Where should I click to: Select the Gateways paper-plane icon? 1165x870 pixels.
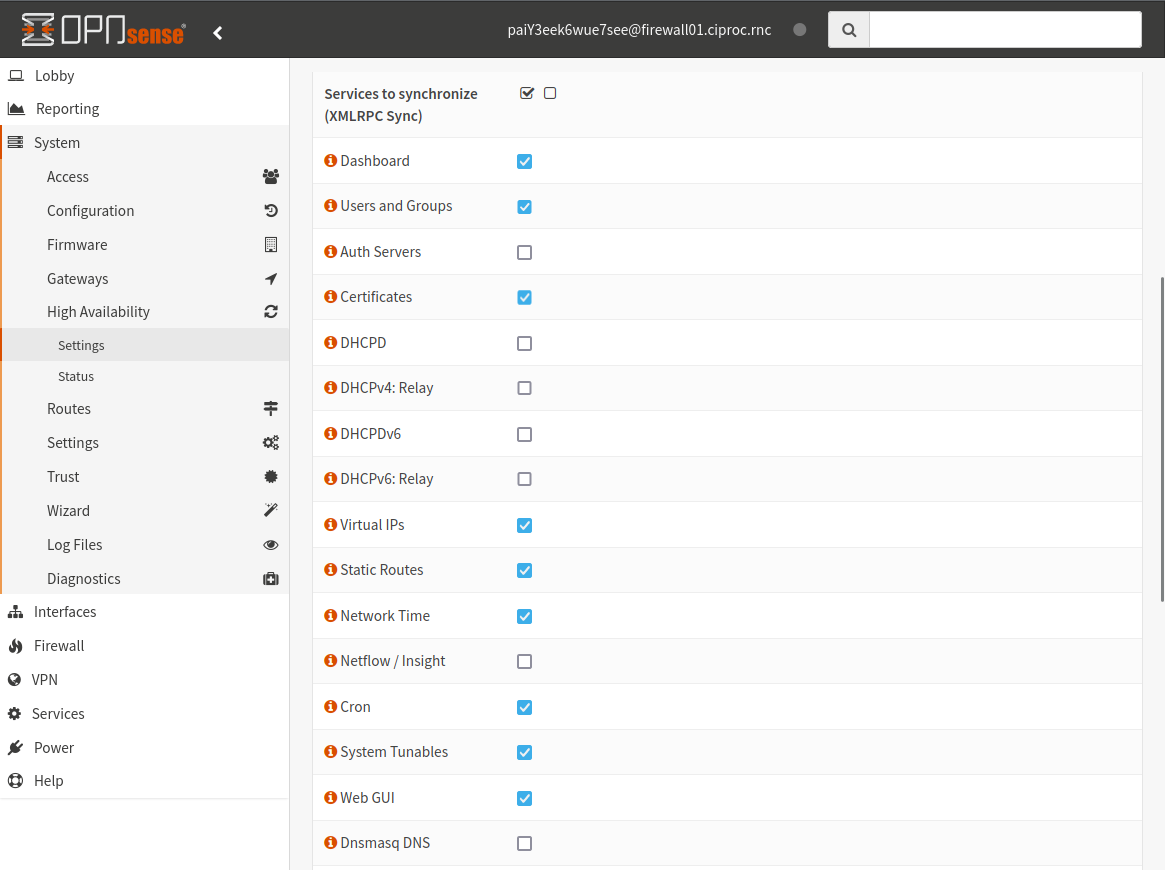point(270,278)
